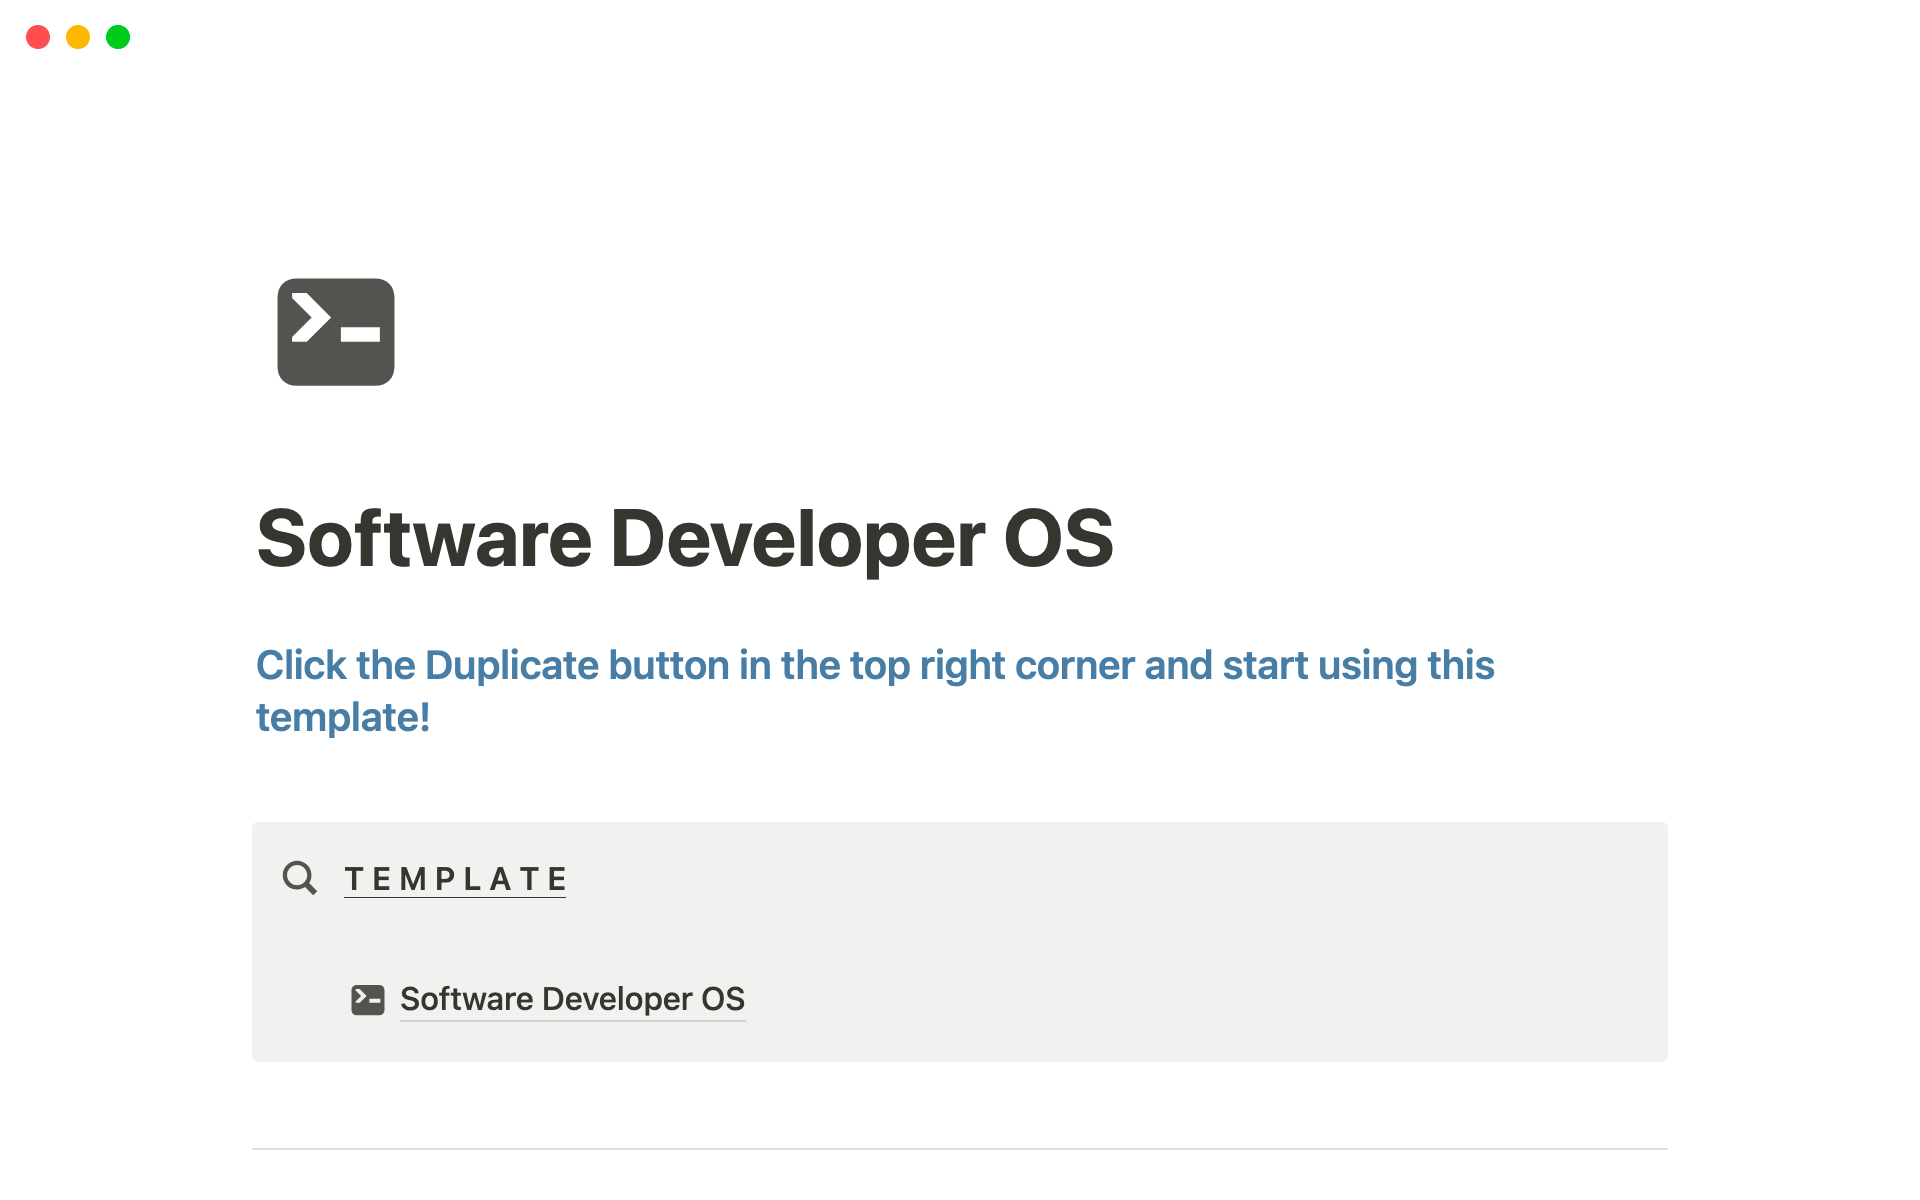The image size is (1920, 1200).
Task: Click 'start using this' text in heading
Action: pos(1358,666)
